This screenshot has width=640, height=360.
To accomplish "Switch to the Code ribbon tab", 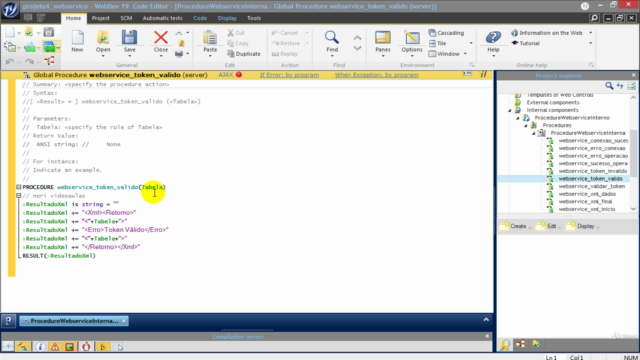I will click(x=200, y=18).
